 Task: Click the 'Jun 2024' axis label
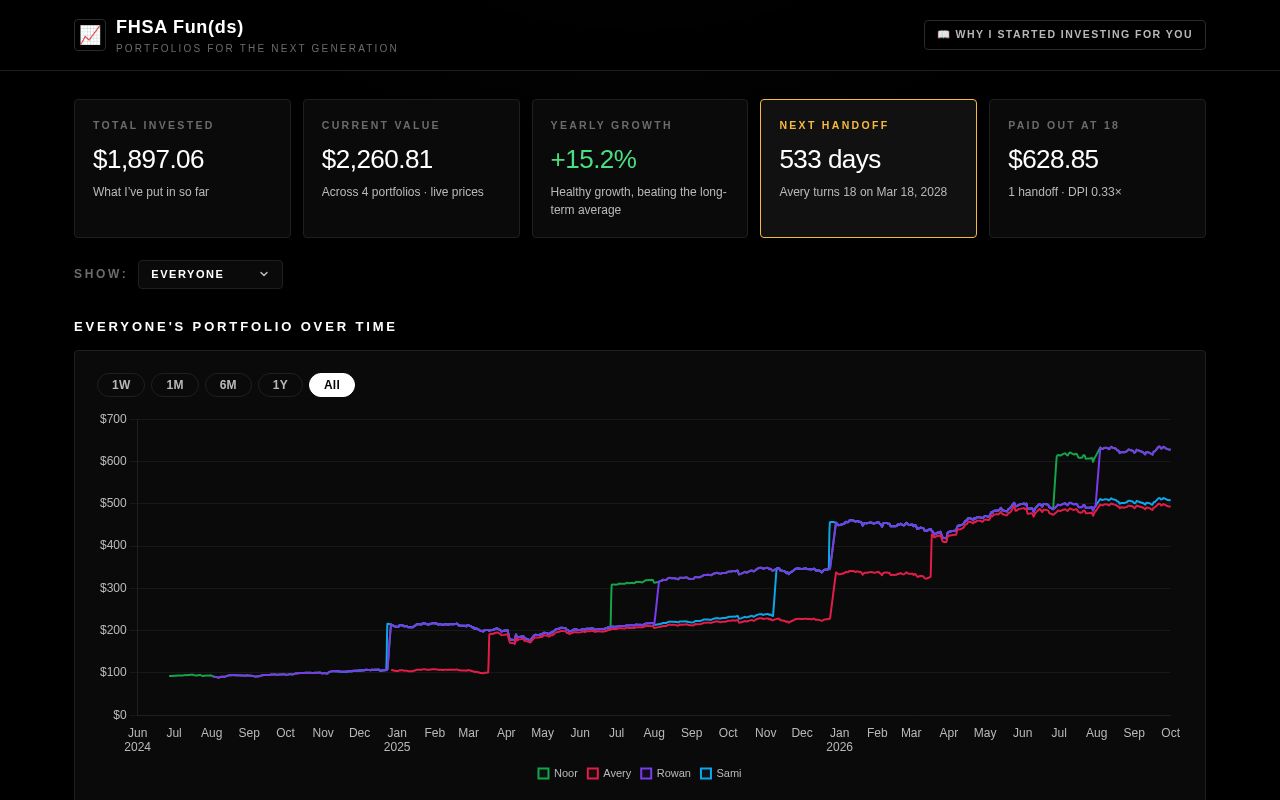[137, 740]
